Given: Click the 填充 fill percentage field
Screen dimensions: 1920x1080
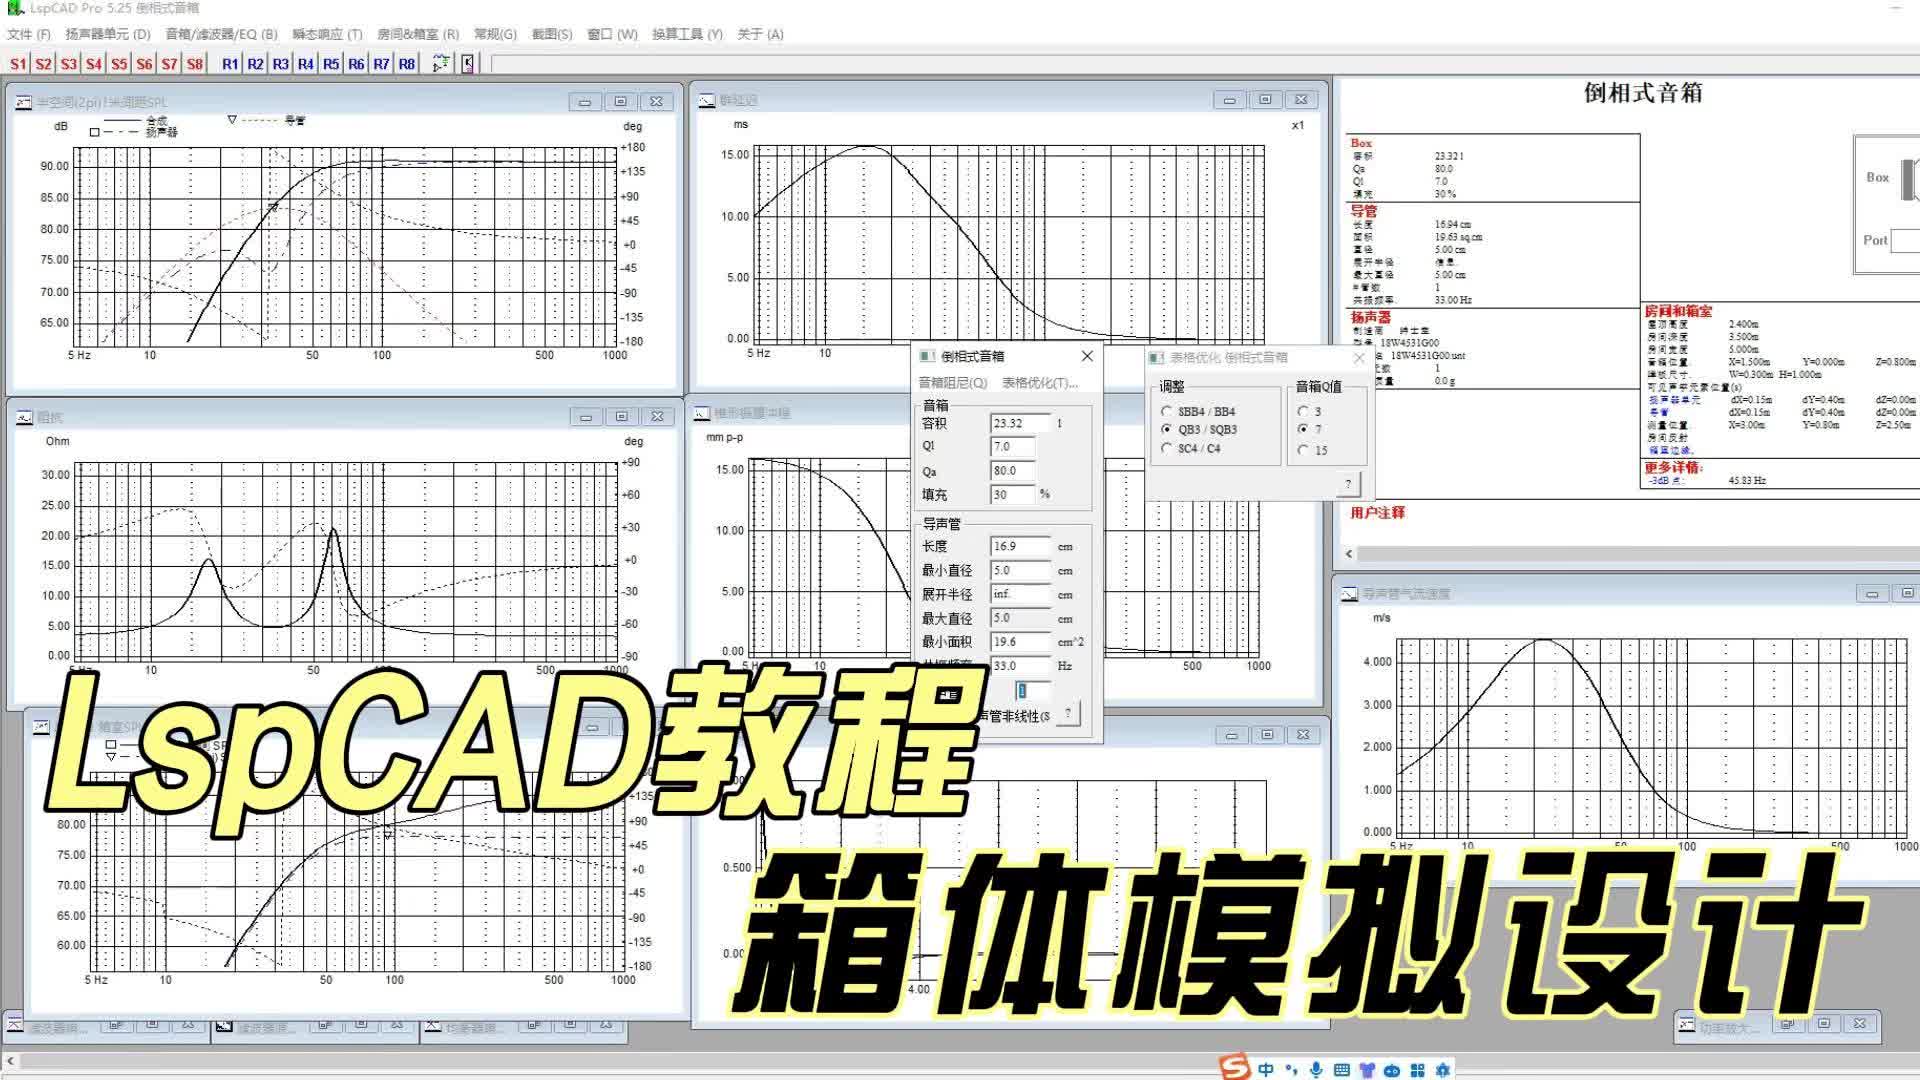Looking at the screenshot, I should [1012, 495].
